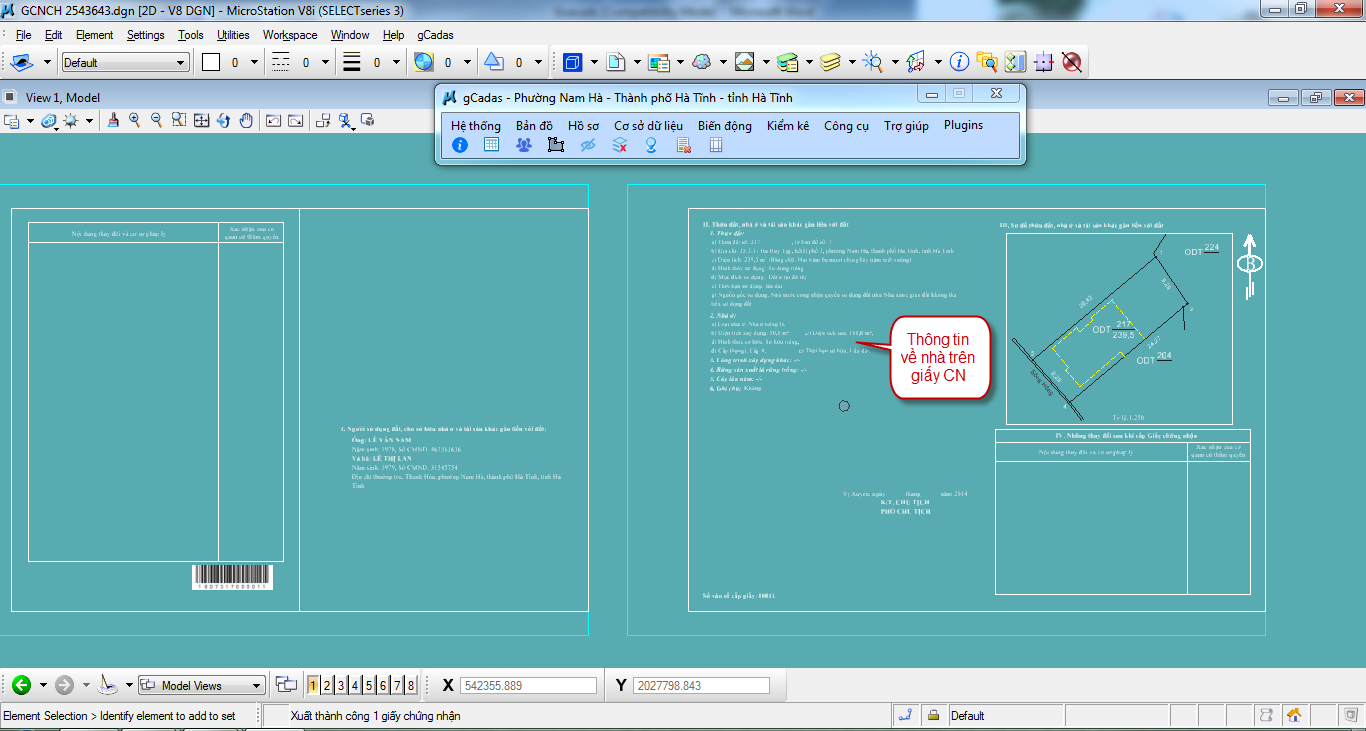1366x731 pixels.
Task: Click the Fit View icon
Action: [x=201, y=121]
